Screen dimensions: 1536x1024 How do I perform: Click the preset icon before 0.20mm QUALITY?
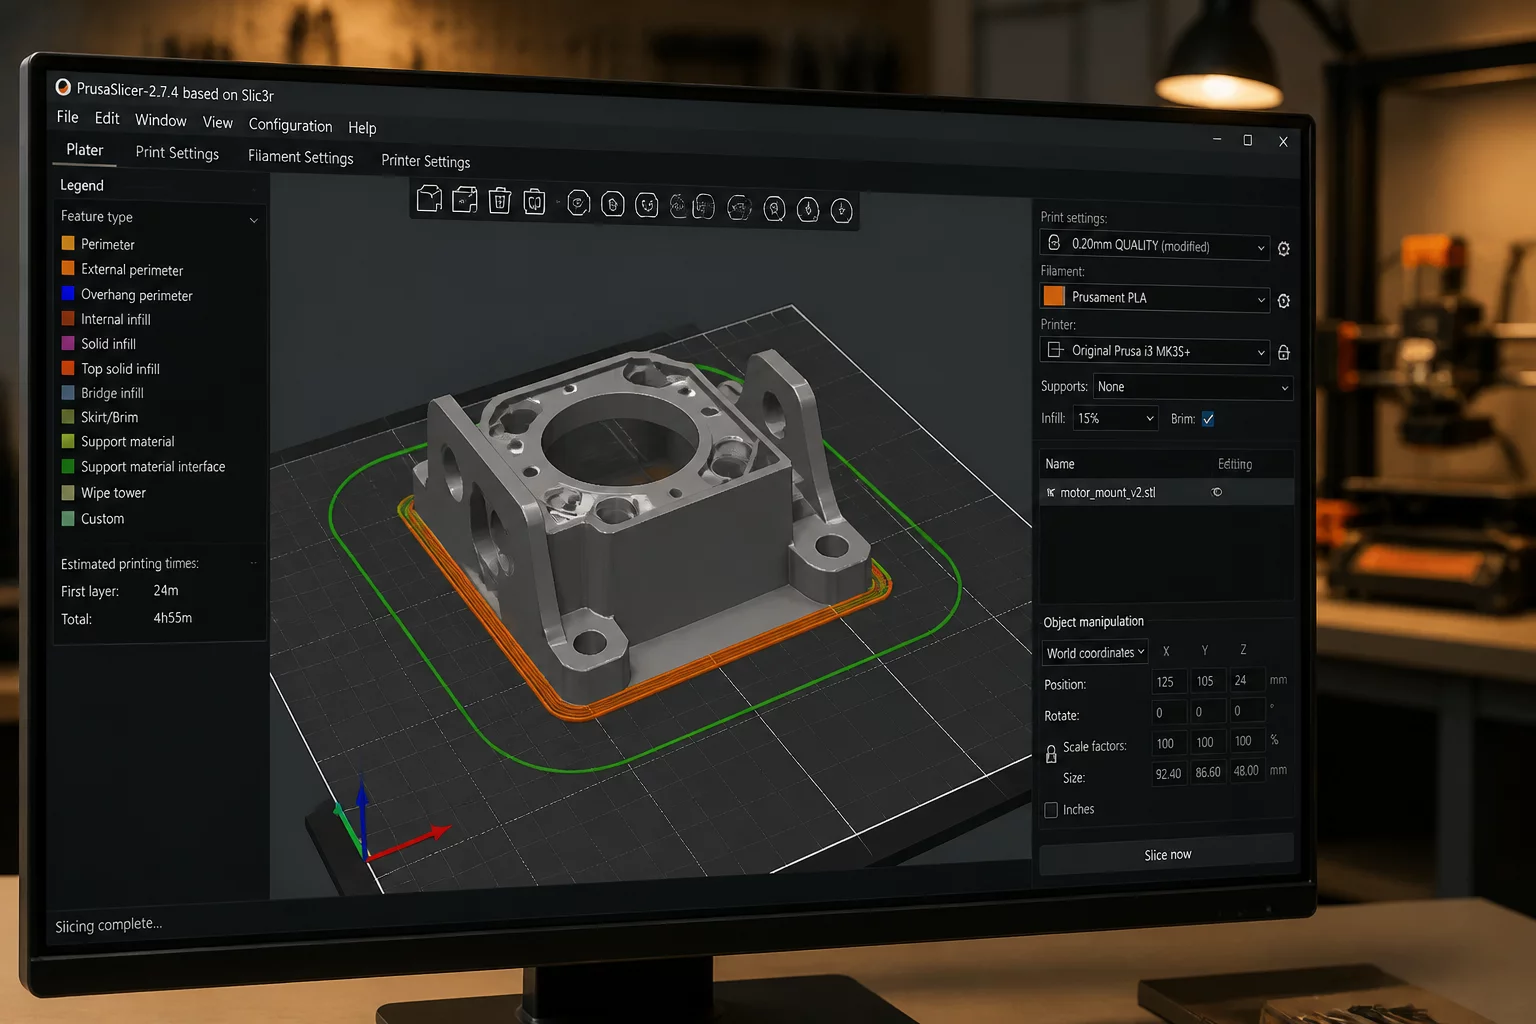pos(1054,243)
